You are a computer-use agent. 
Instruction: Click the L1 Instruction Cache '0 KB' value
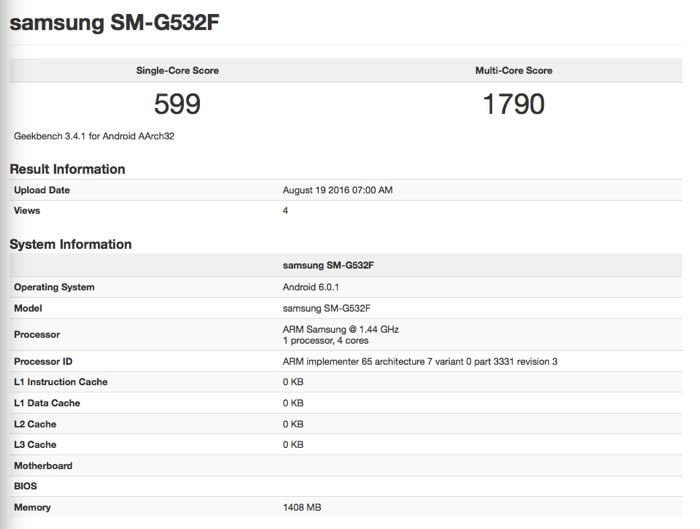click(x=293, y=382)
